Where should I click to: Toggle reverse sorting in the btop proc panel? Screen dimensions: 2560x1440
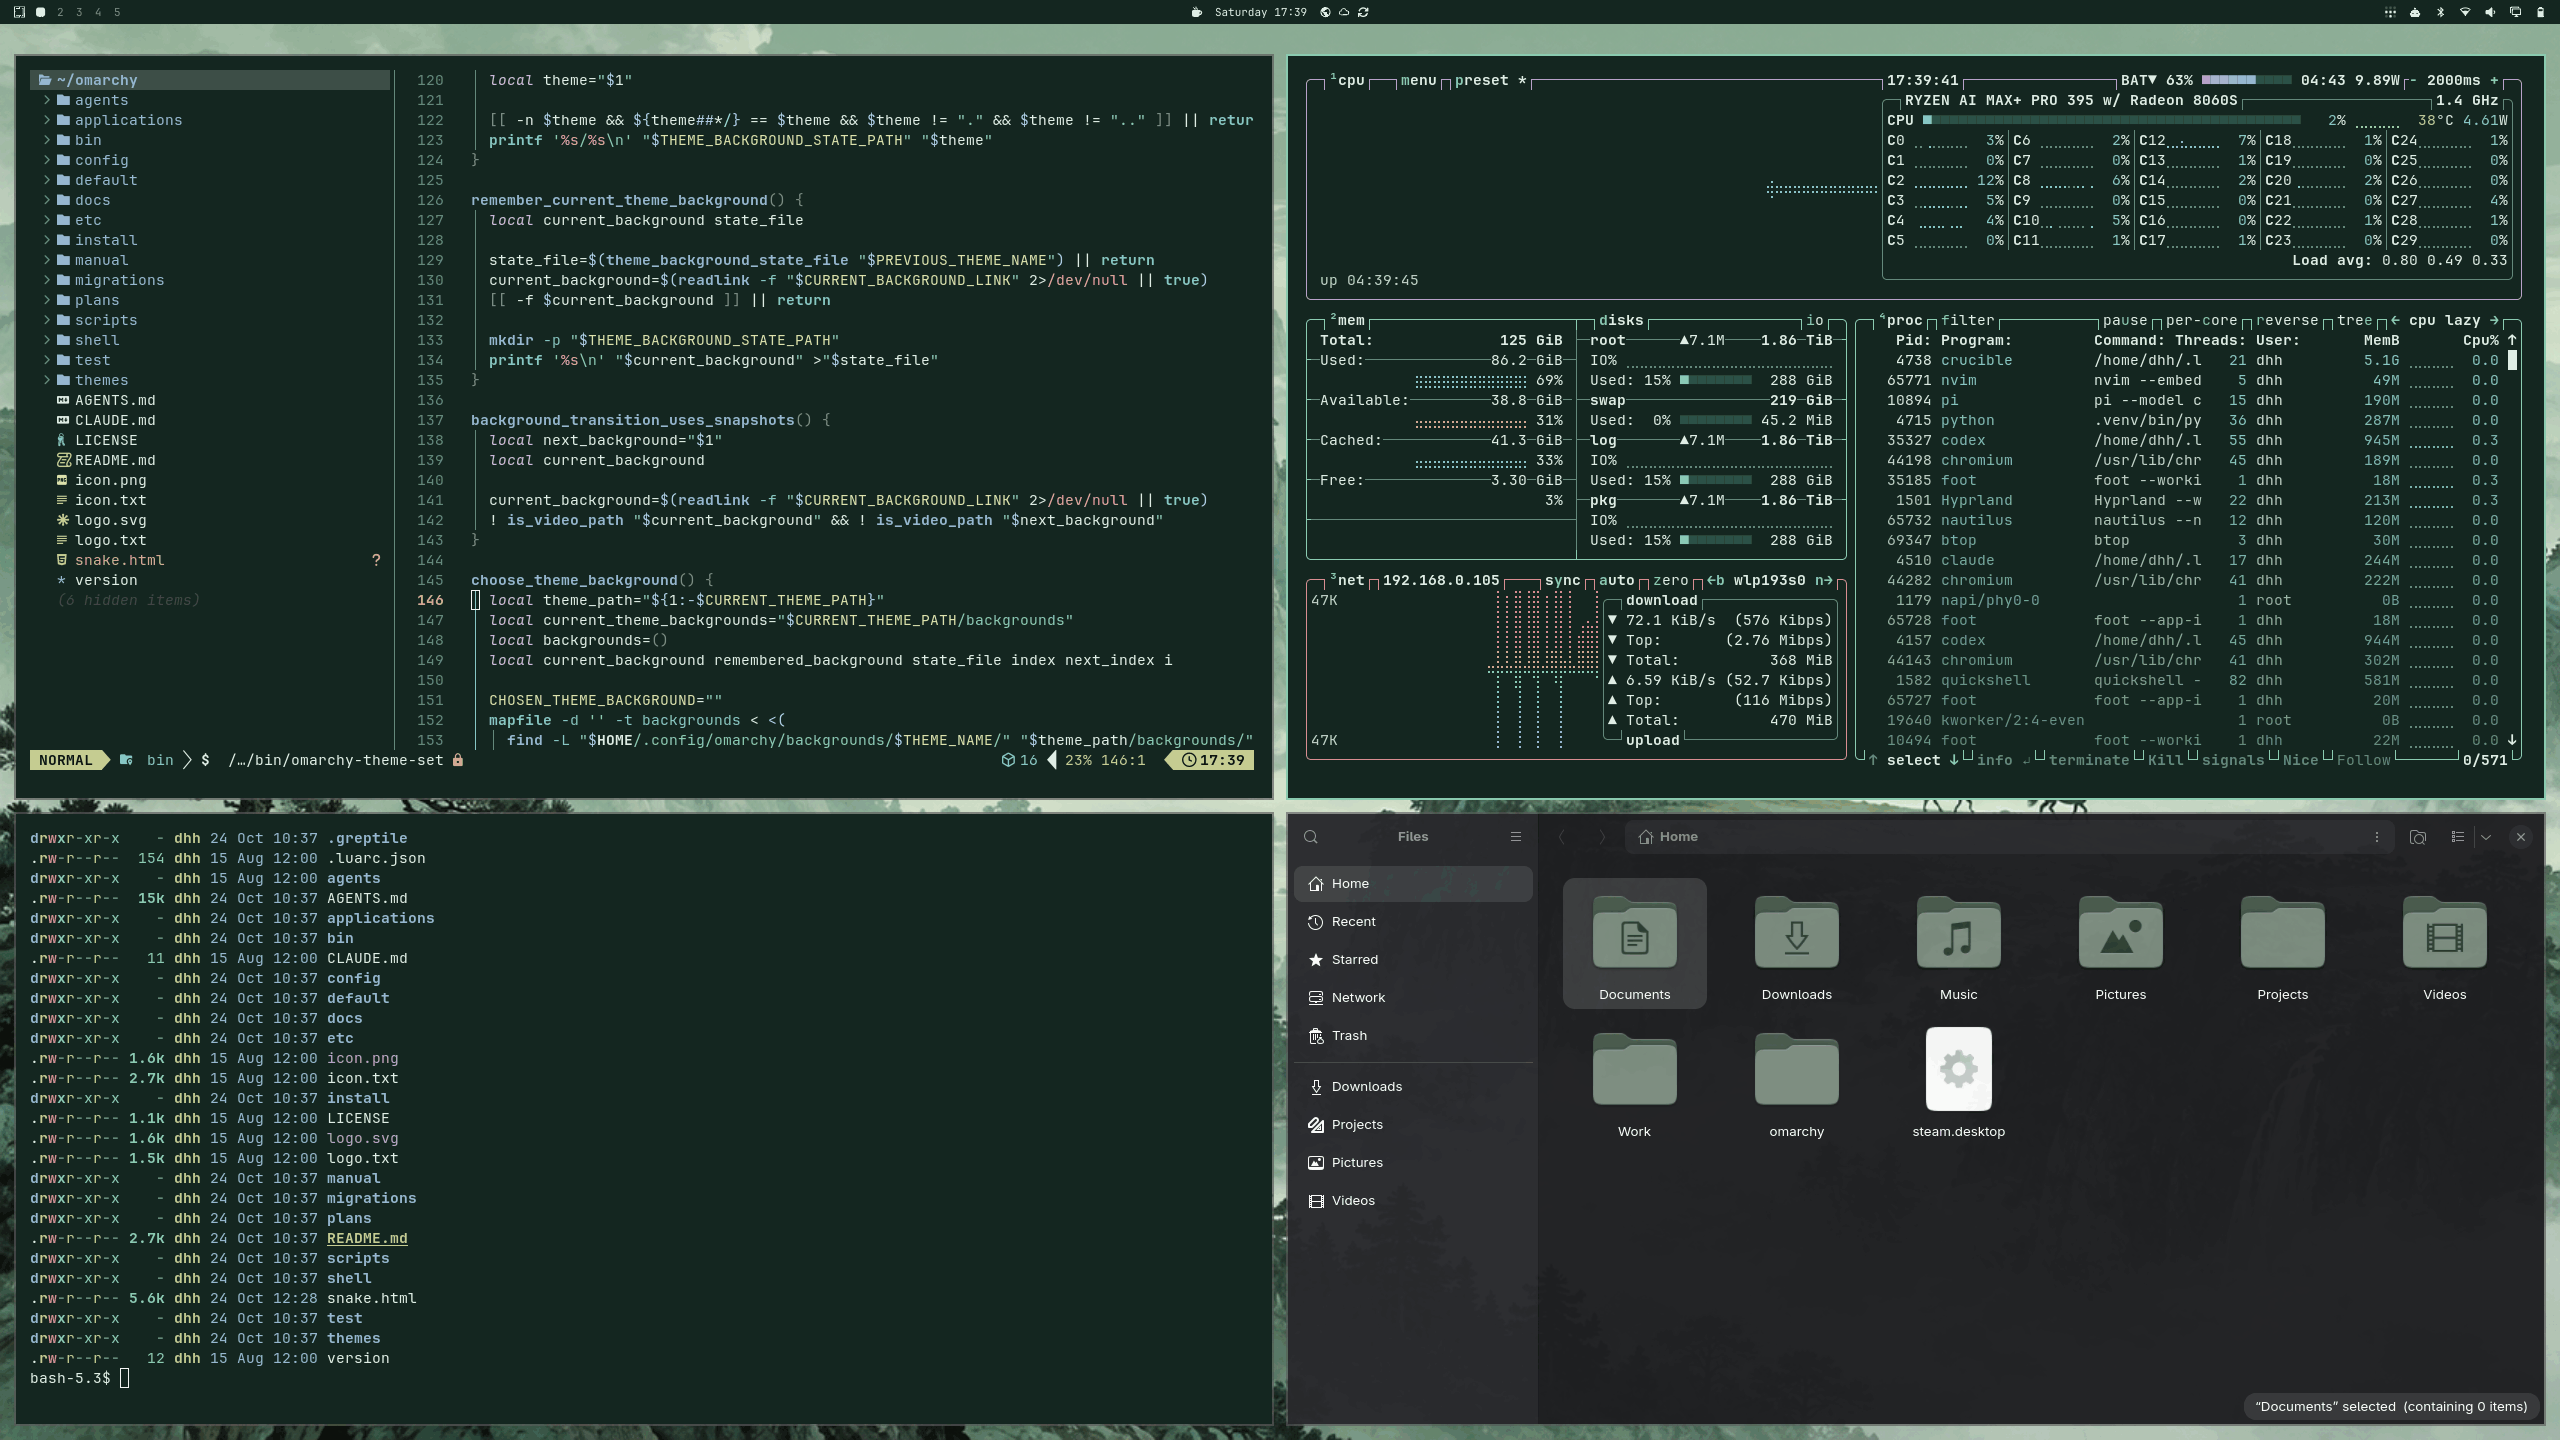coord(2287,320)
